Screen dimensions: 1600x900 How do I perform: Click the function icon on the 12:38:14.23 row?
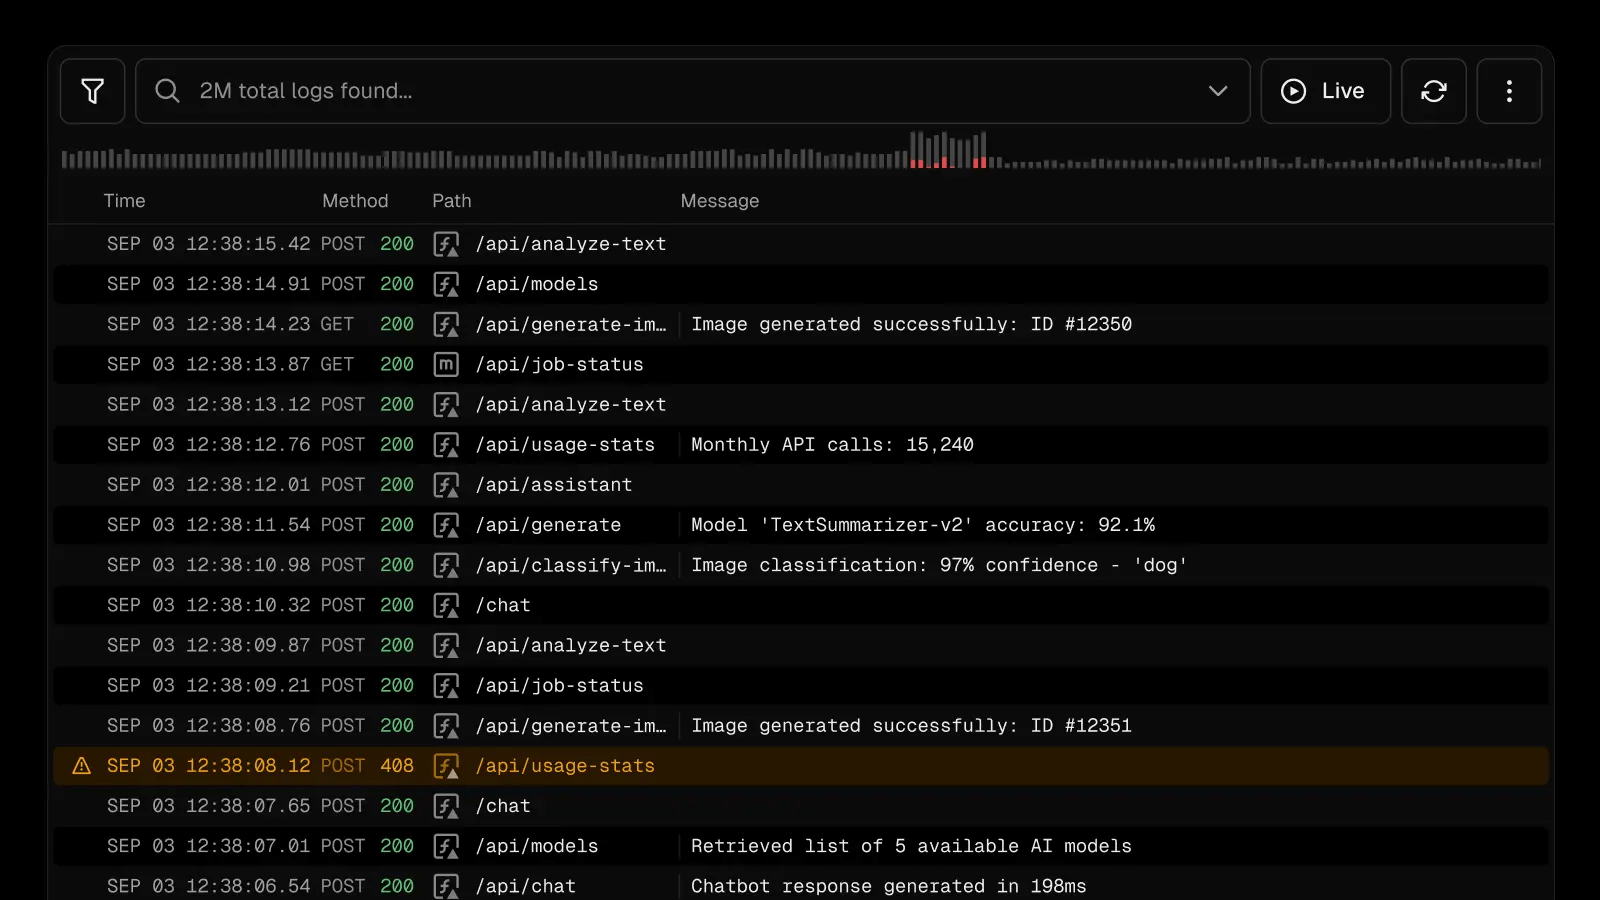point(446,325)
